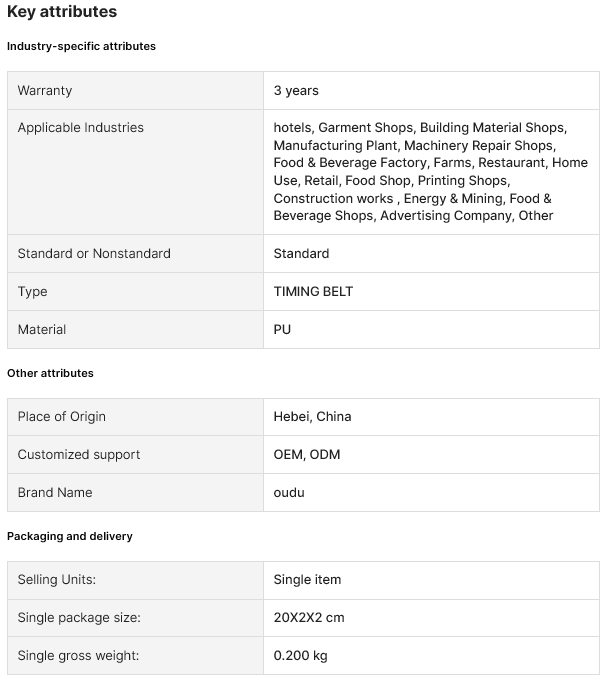Select the Single item value
This screenshot has width=606, height=680.
point(307,579)
